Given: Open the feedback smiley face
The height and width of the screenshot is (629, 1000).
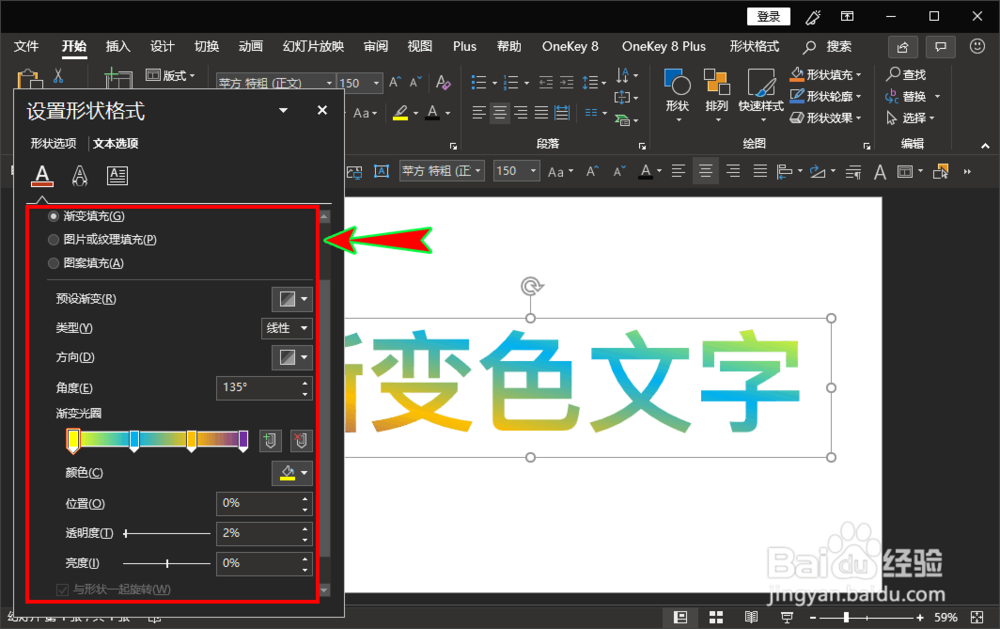Looking at the screenshot, I should click(977, 47).
